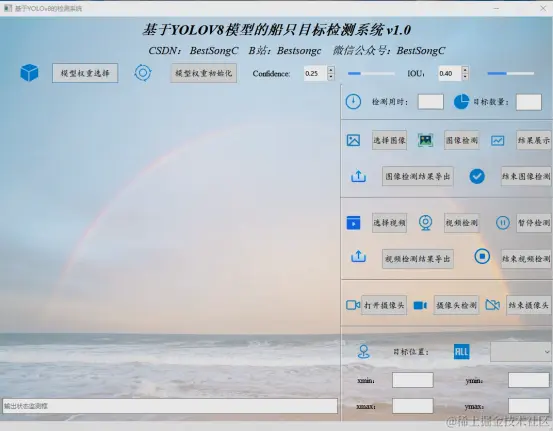Click the pause circle icon beside 暂停检测

coord(503,223)
